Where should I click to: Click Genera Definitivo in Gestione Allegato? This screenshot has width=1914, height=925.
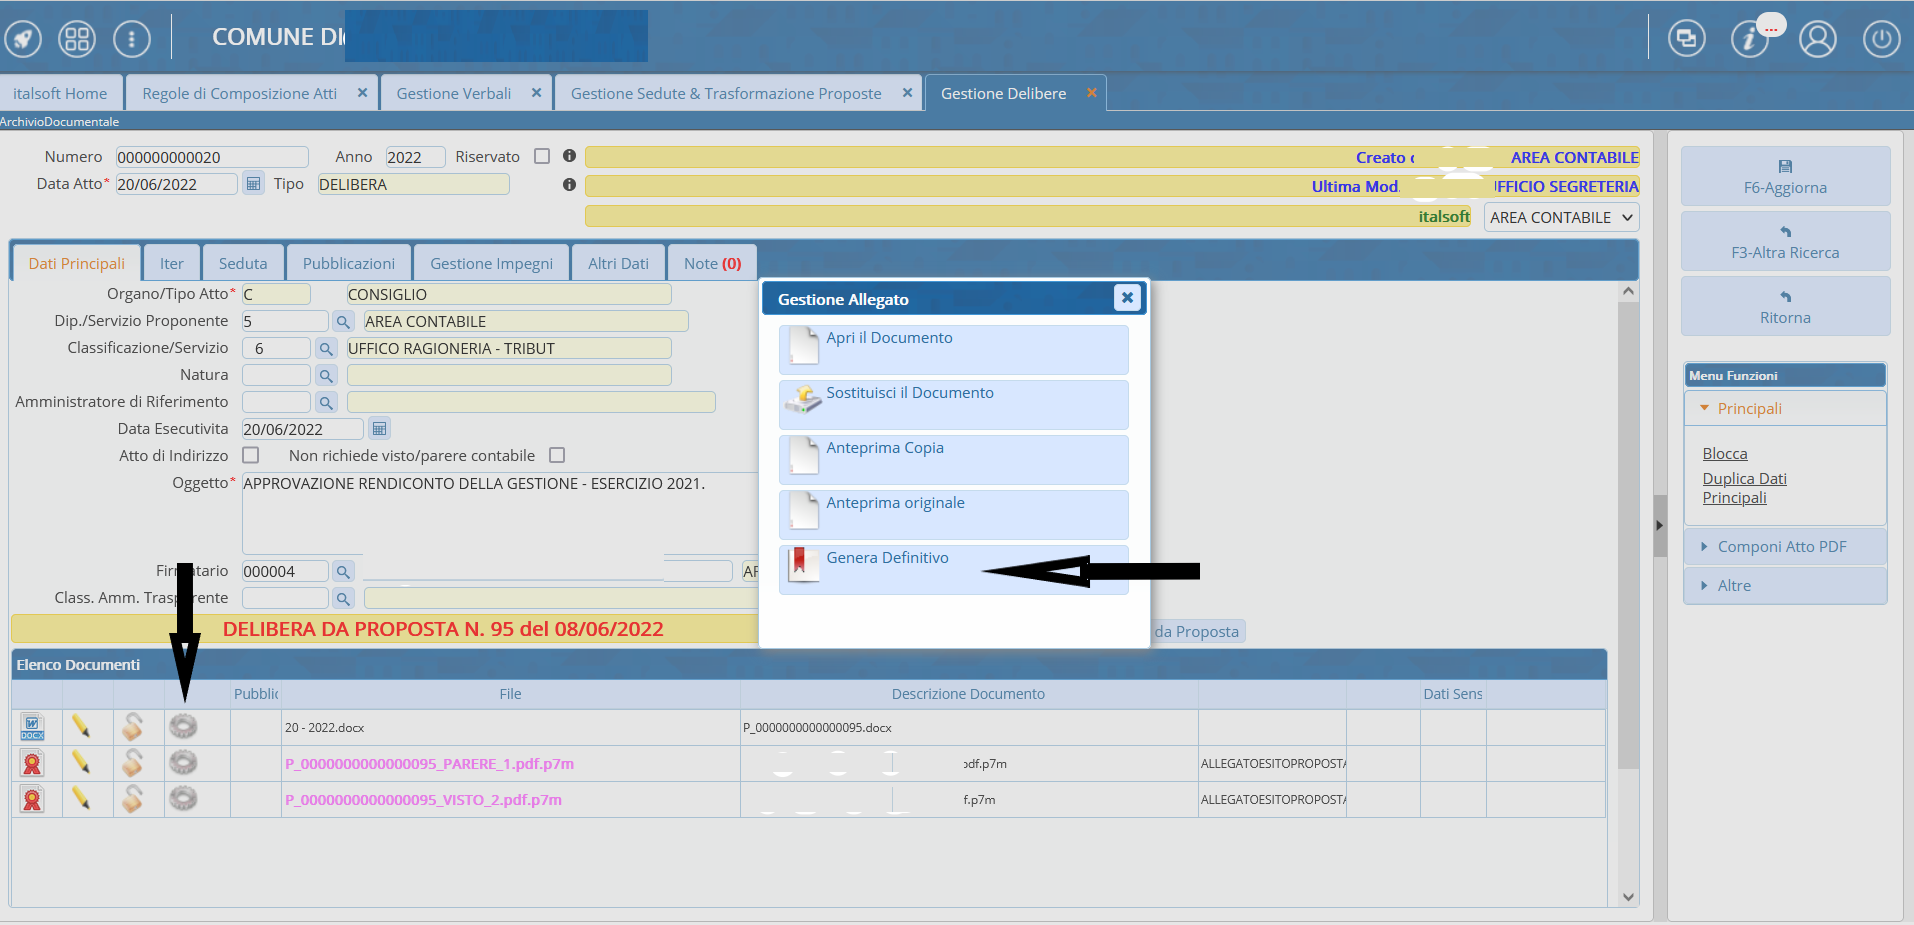887,558
